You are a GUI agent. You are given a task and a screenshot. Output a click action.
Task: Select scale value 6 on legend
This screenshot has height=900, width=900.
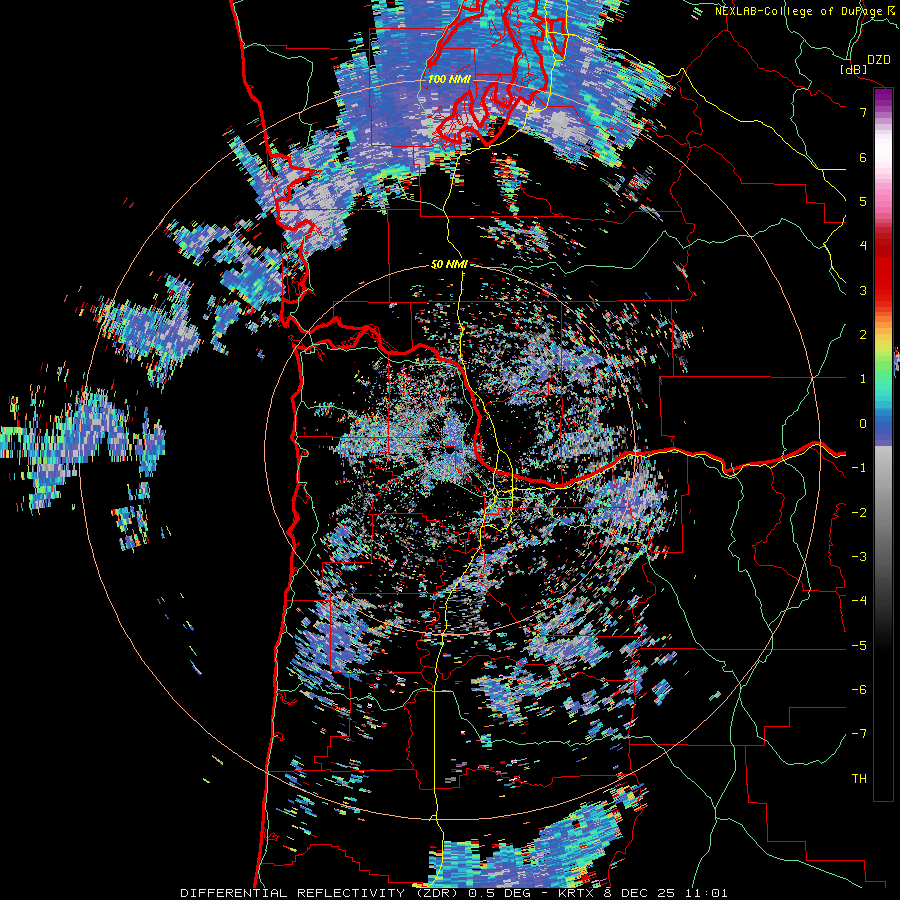[x=863, y=157]
